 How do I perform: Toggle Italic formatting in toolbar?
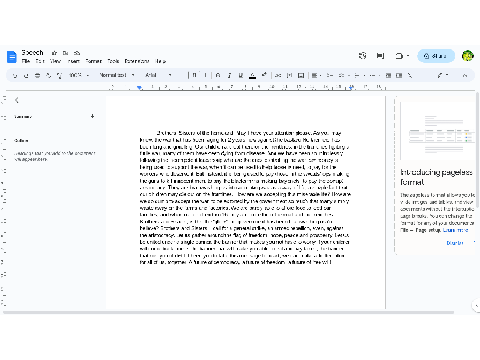point(229,75)
